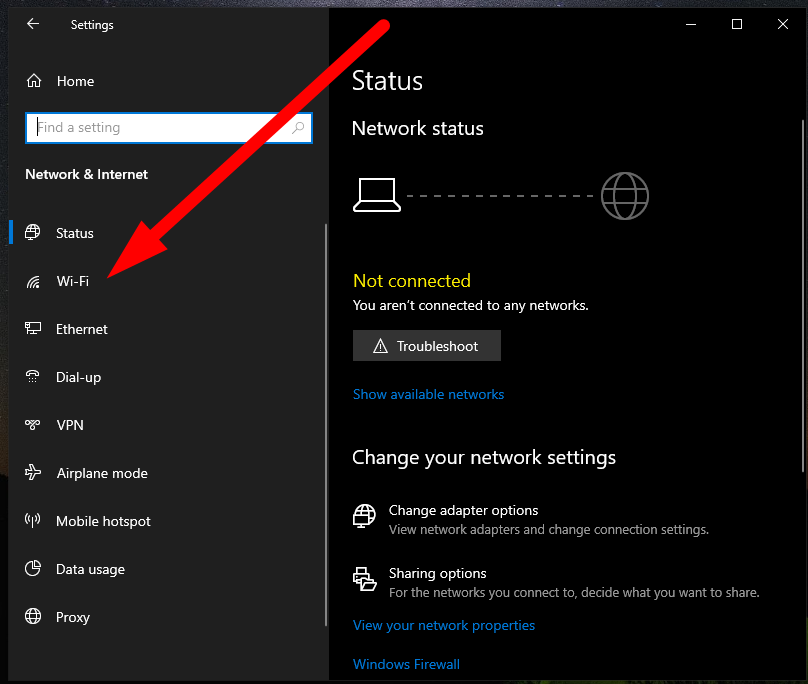Open the Windows Firewall link
Screen dimensions: 808x684
click(x=406, y=664)
